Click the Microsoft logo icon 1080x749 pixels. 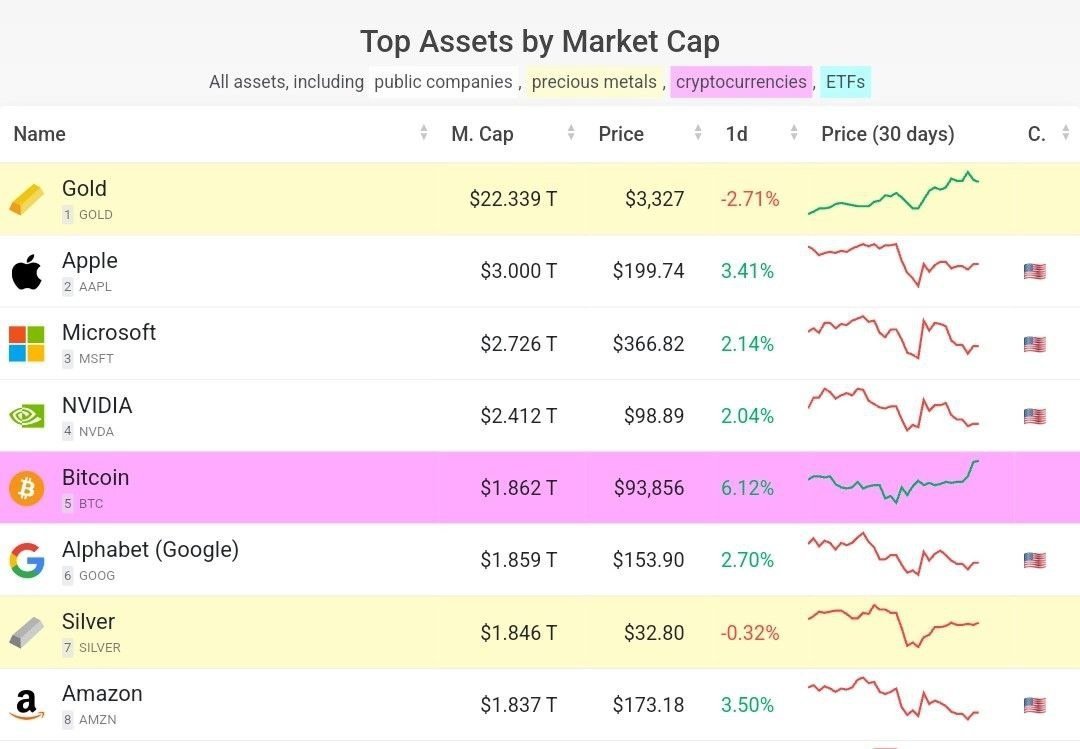click(26, 344)
